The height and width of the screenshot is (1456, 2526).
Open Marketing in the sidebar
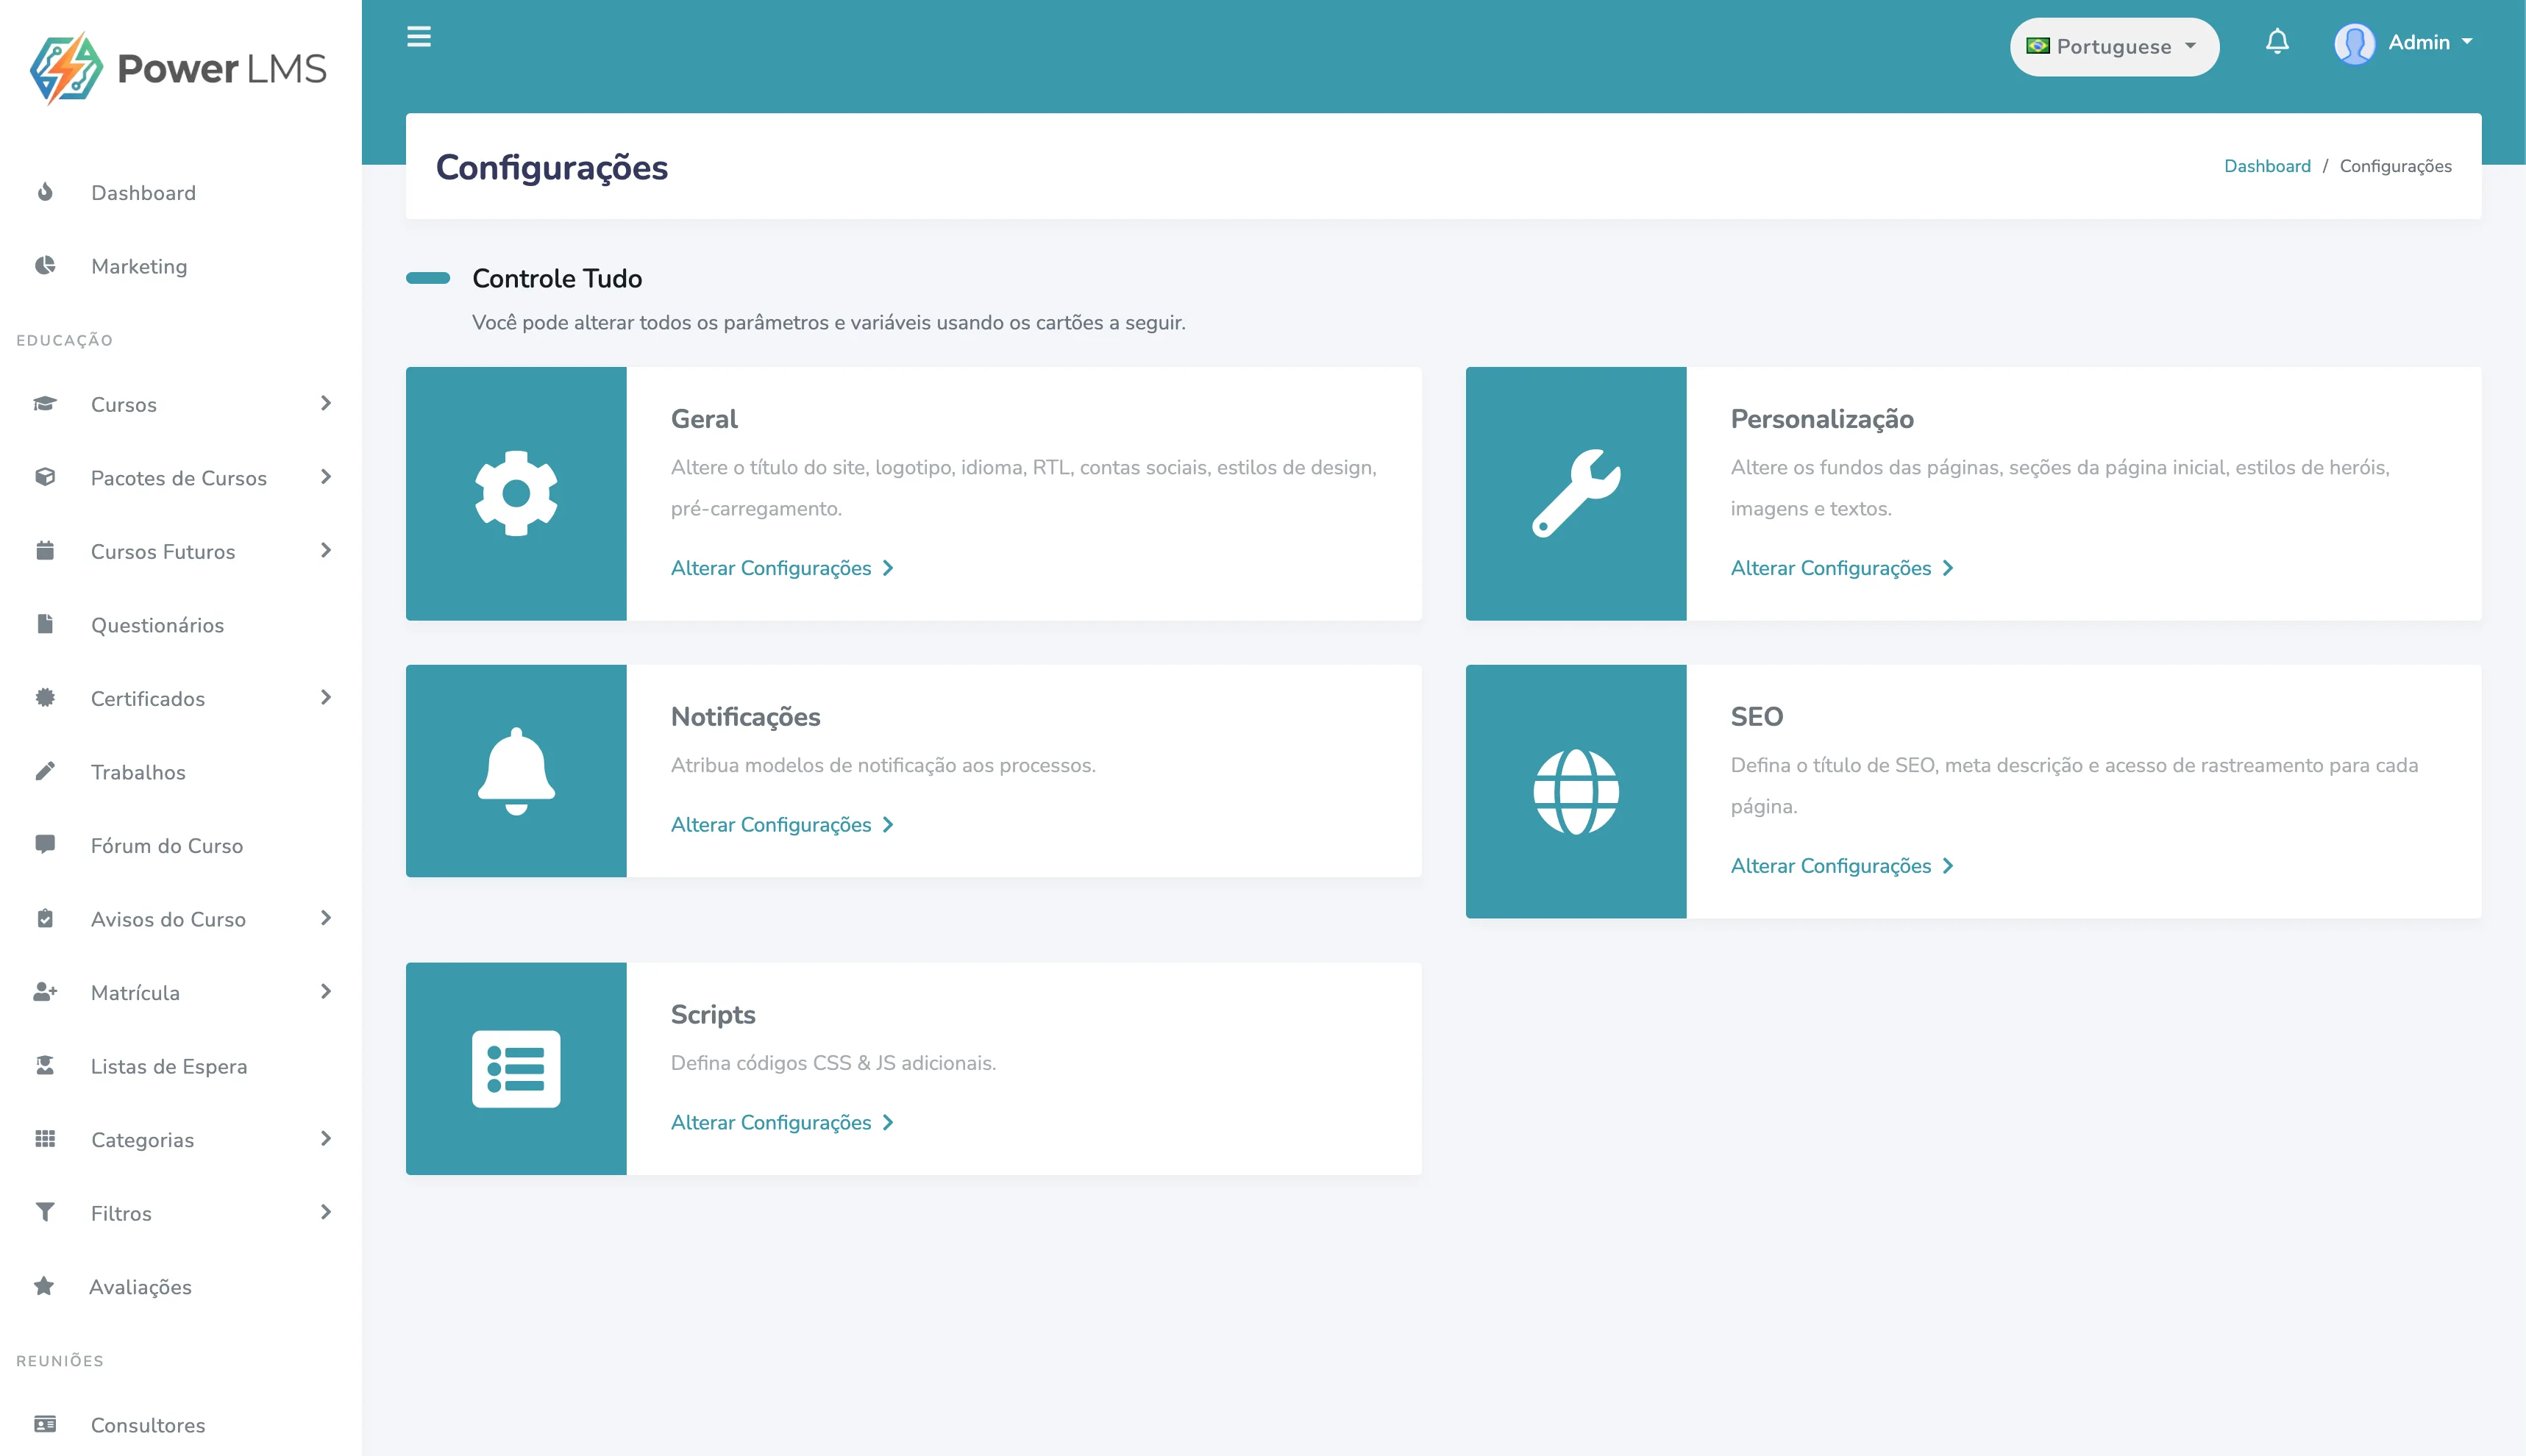[139, 266]
